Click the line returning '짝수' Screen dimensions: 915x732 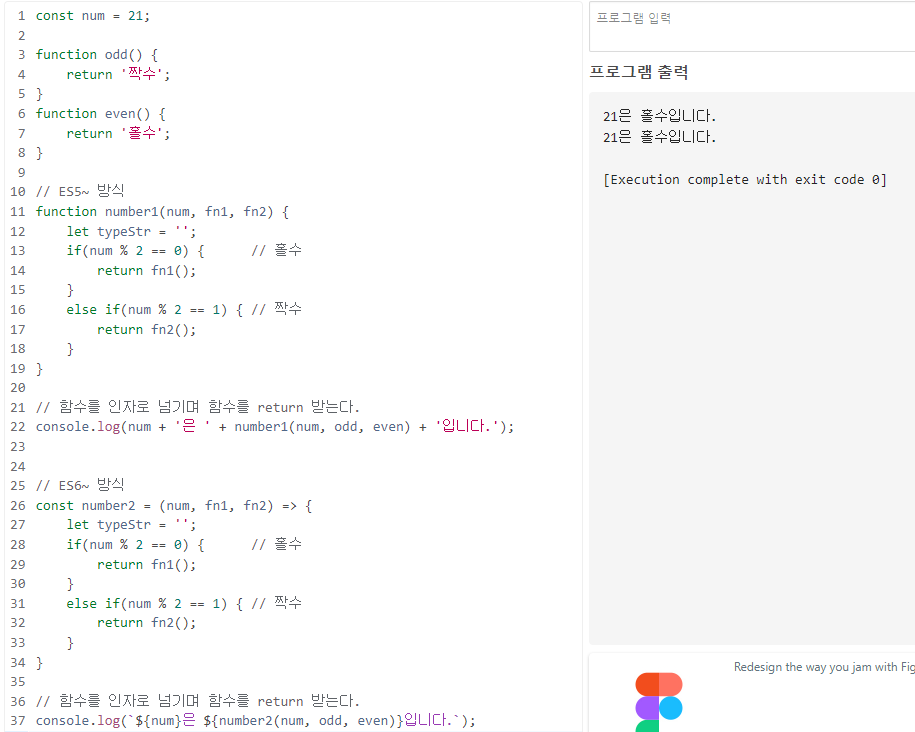pyautogui.click(x=118, y=74)
